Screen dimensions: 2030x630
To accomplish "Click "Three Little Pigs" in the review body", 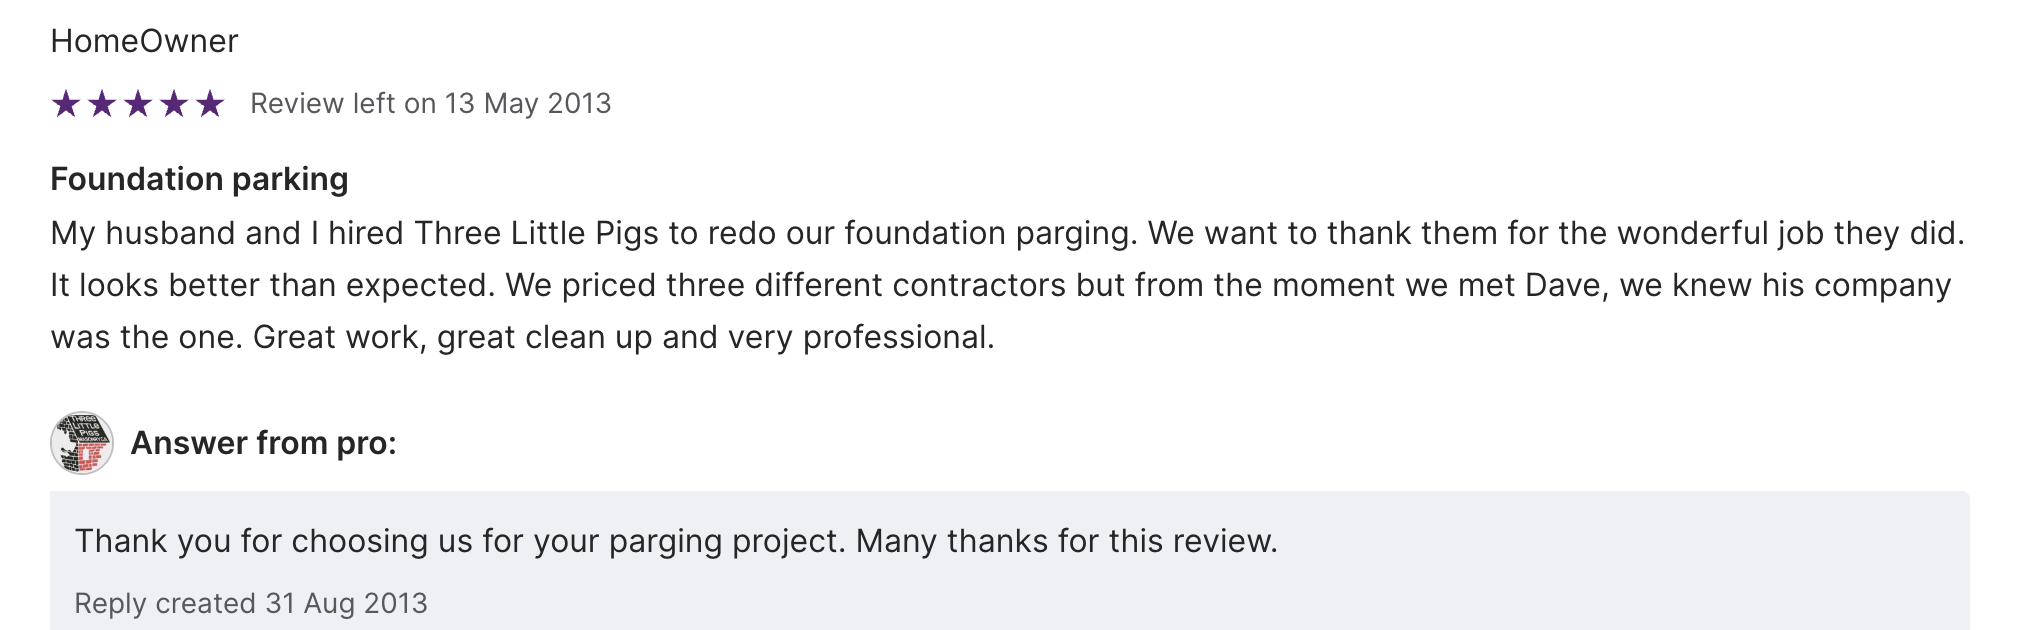I will [536, 233].
